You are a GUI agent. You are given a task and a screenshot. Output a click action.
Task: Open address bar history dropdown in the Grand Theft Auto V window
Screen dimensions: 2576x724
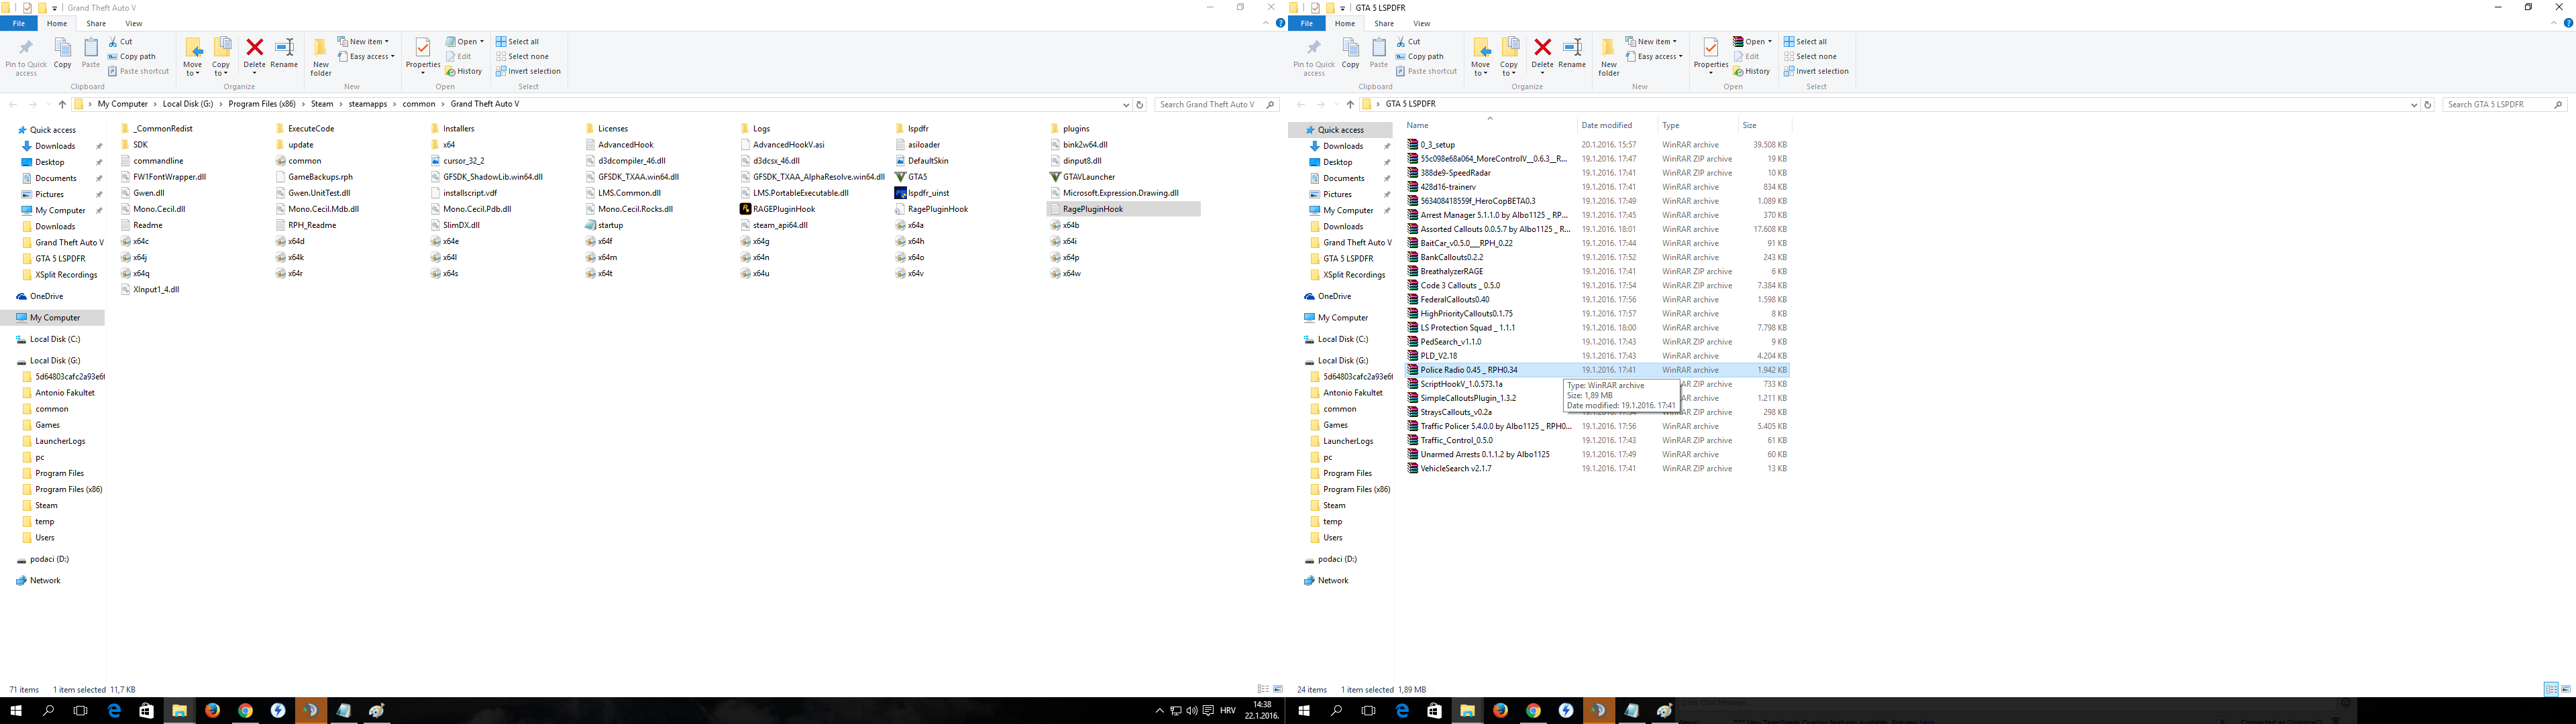pyautogui.click(x=1126, y=104)
